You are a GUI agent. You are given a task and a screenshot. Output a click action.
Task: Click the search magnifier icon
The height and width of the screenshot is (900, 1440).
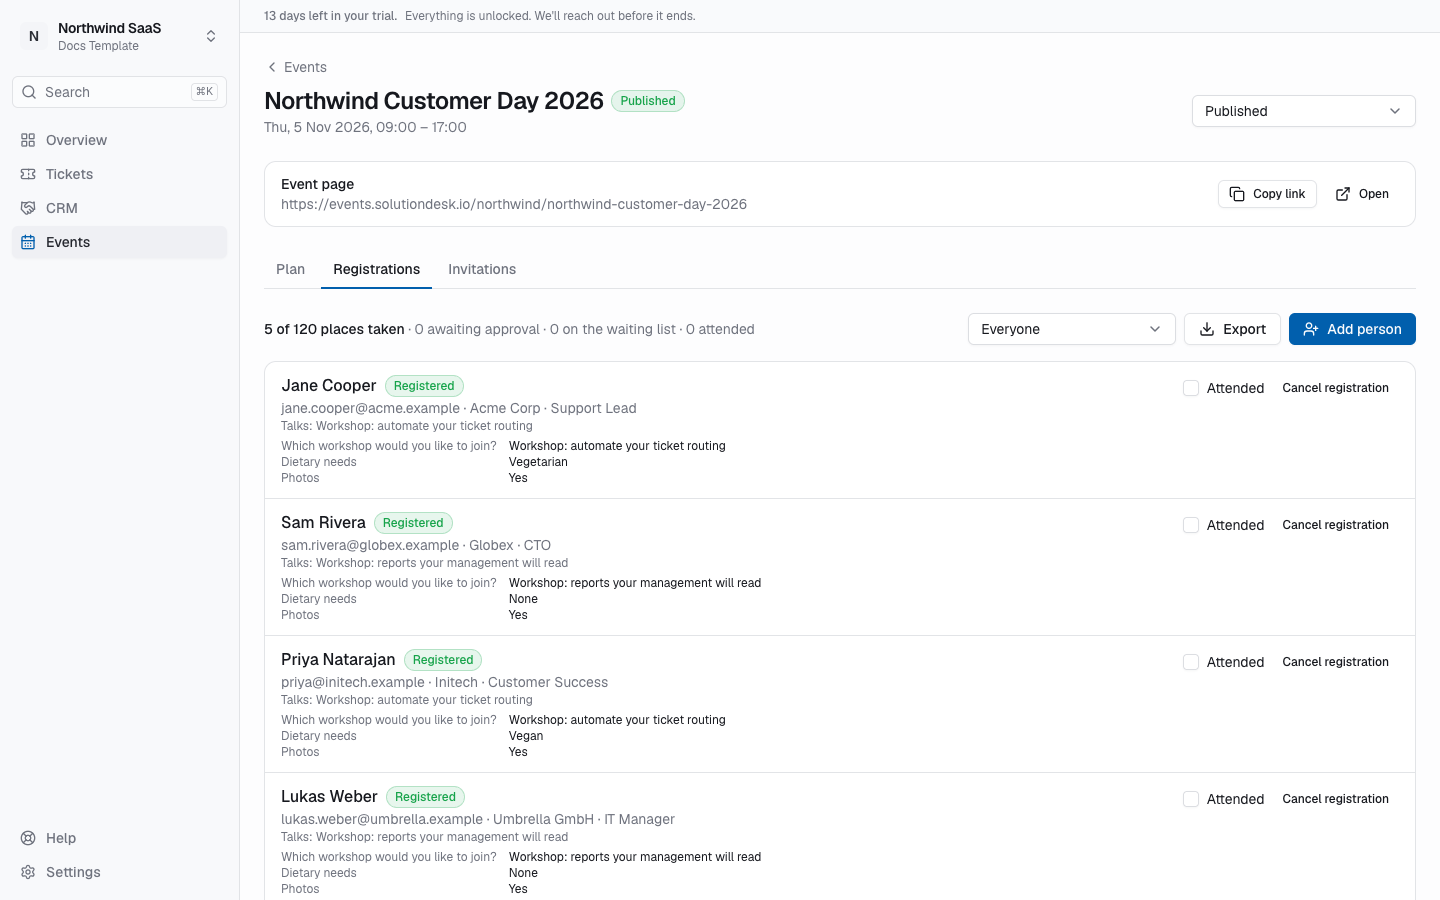tap(29, 92)
